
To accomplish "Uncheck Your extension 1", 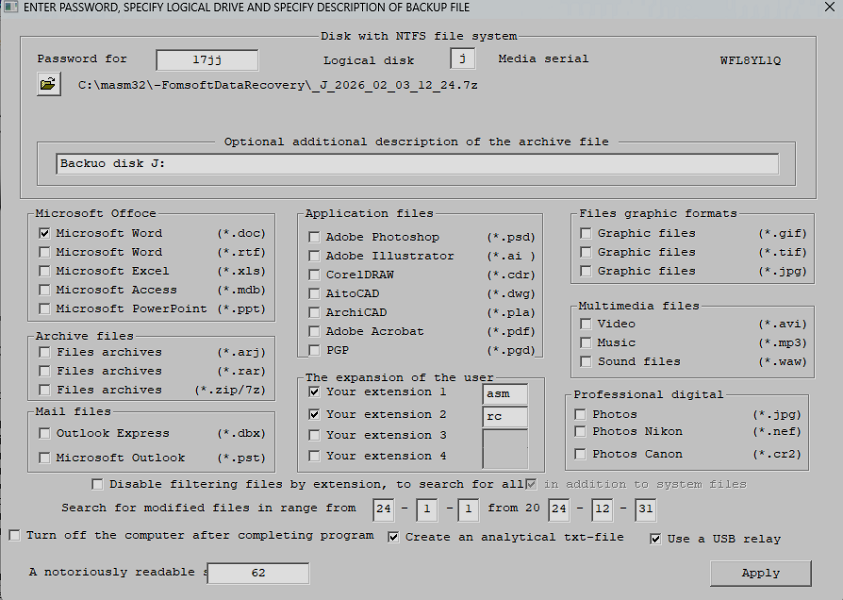I will click(314, 392).
